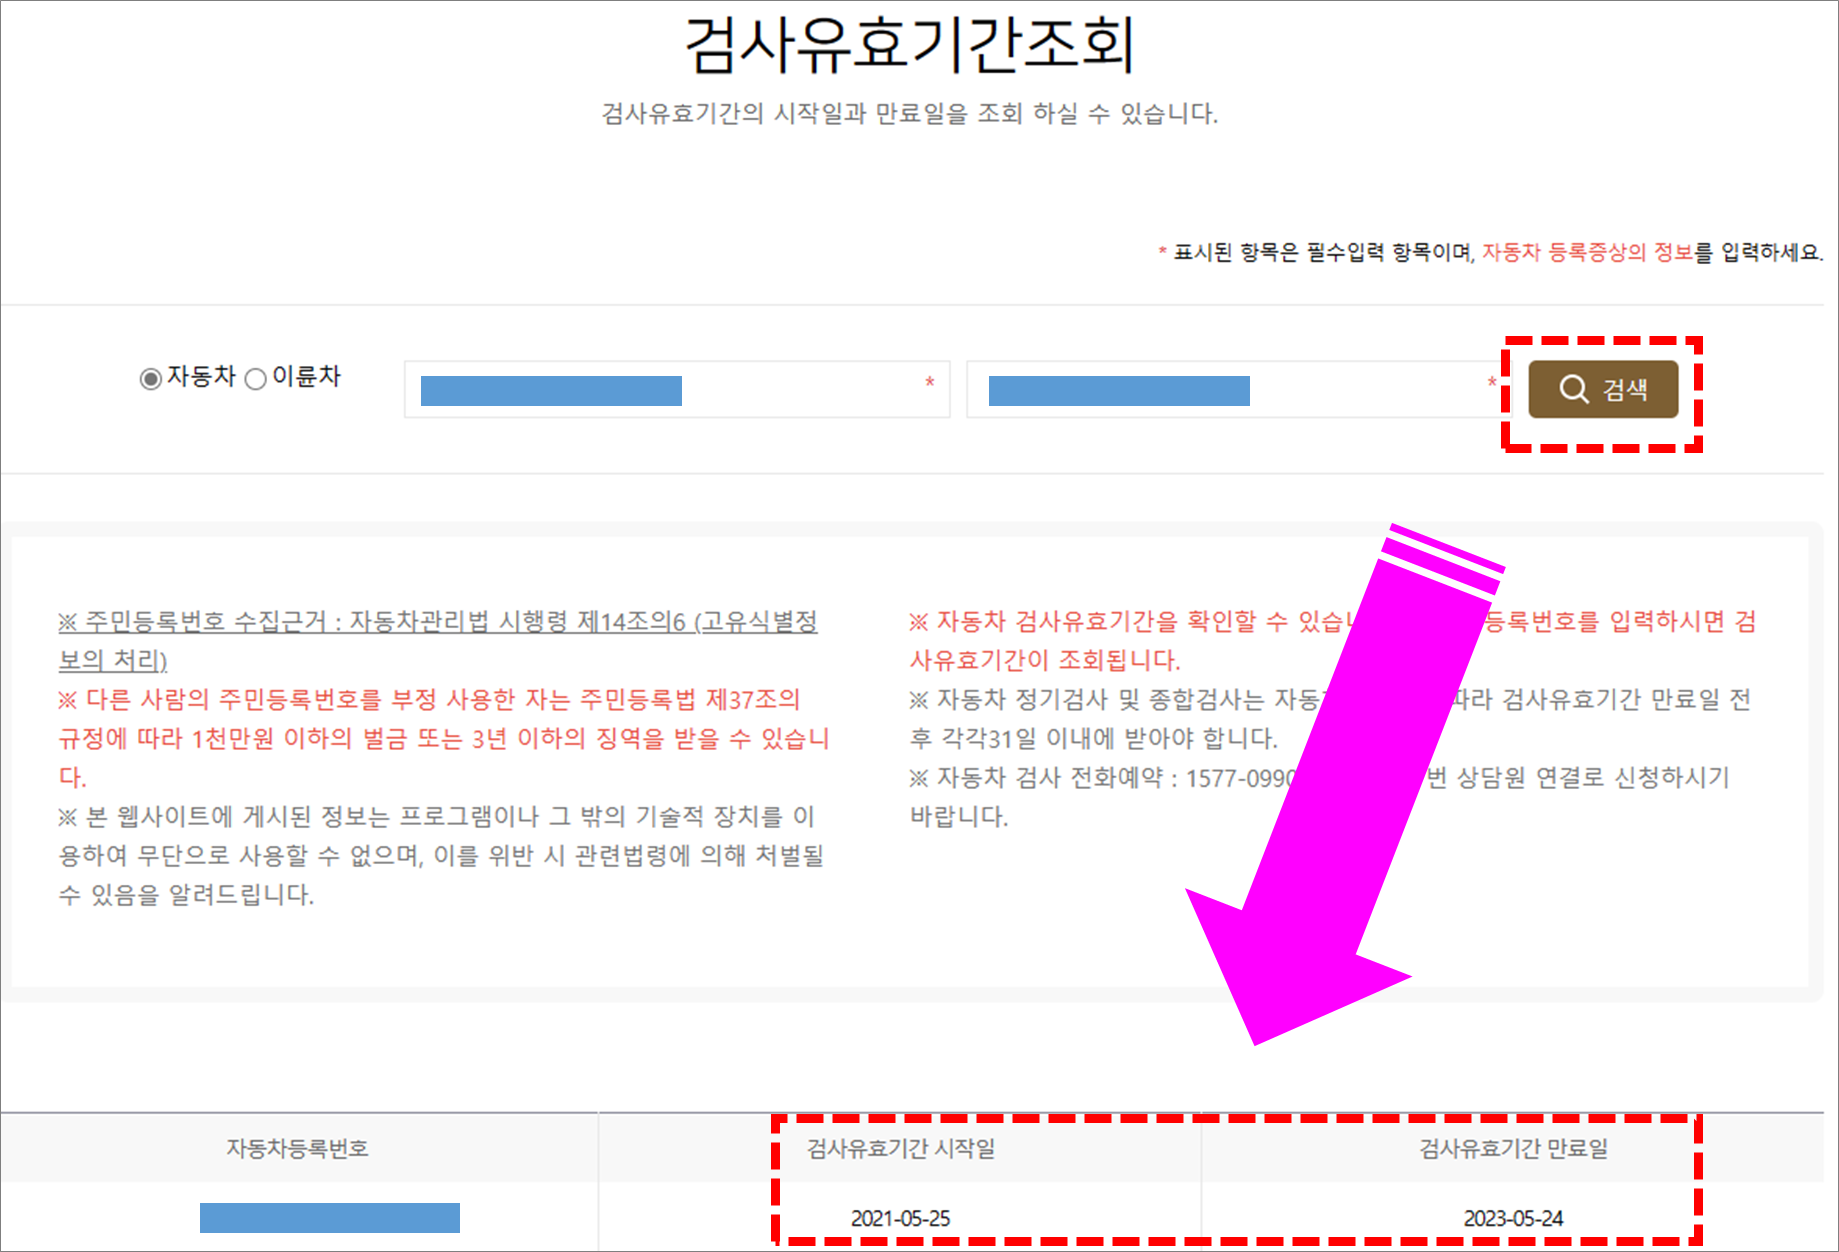
Task: Click the red asterisk beside second input
Action: coord(1491,382)
